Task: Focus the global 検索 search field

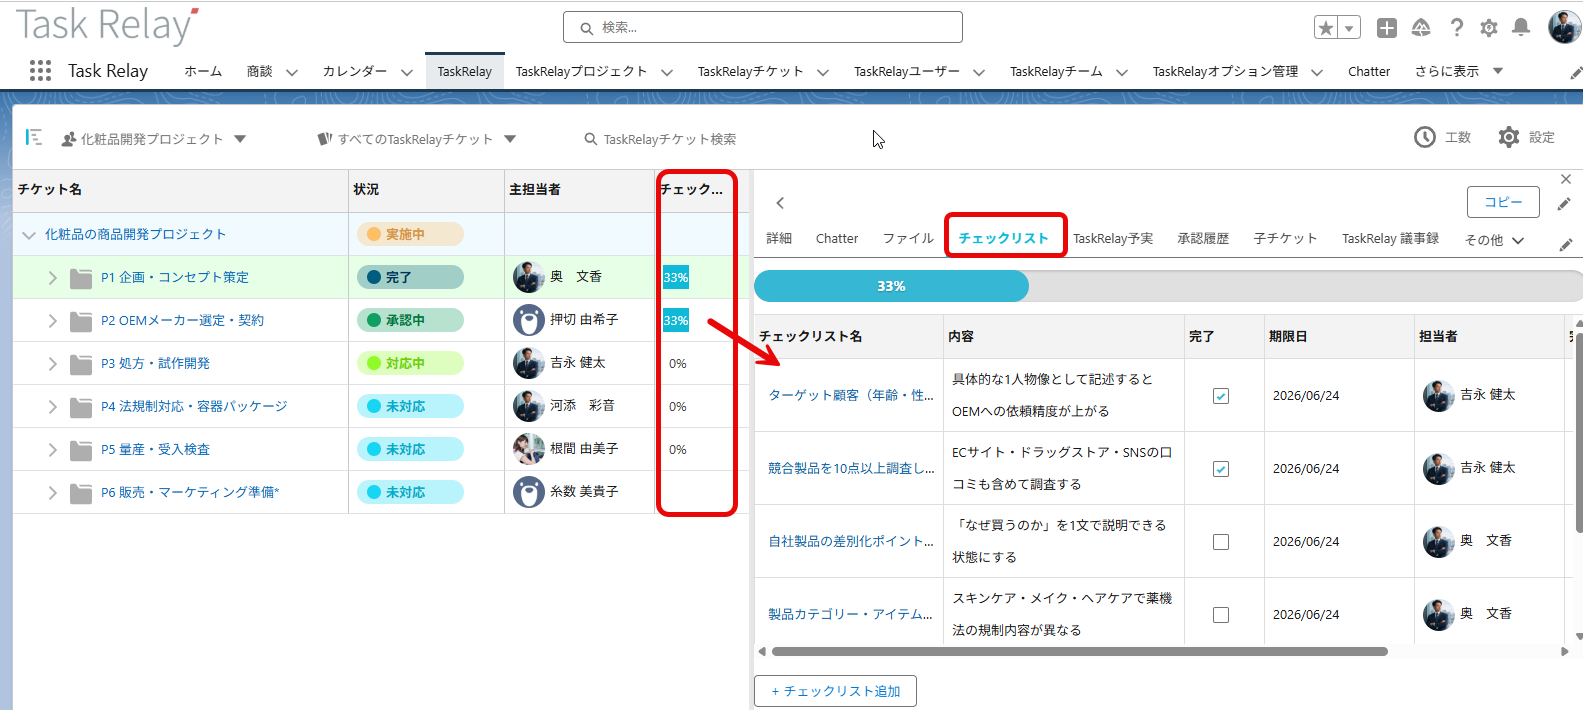Action: (763, 27)
